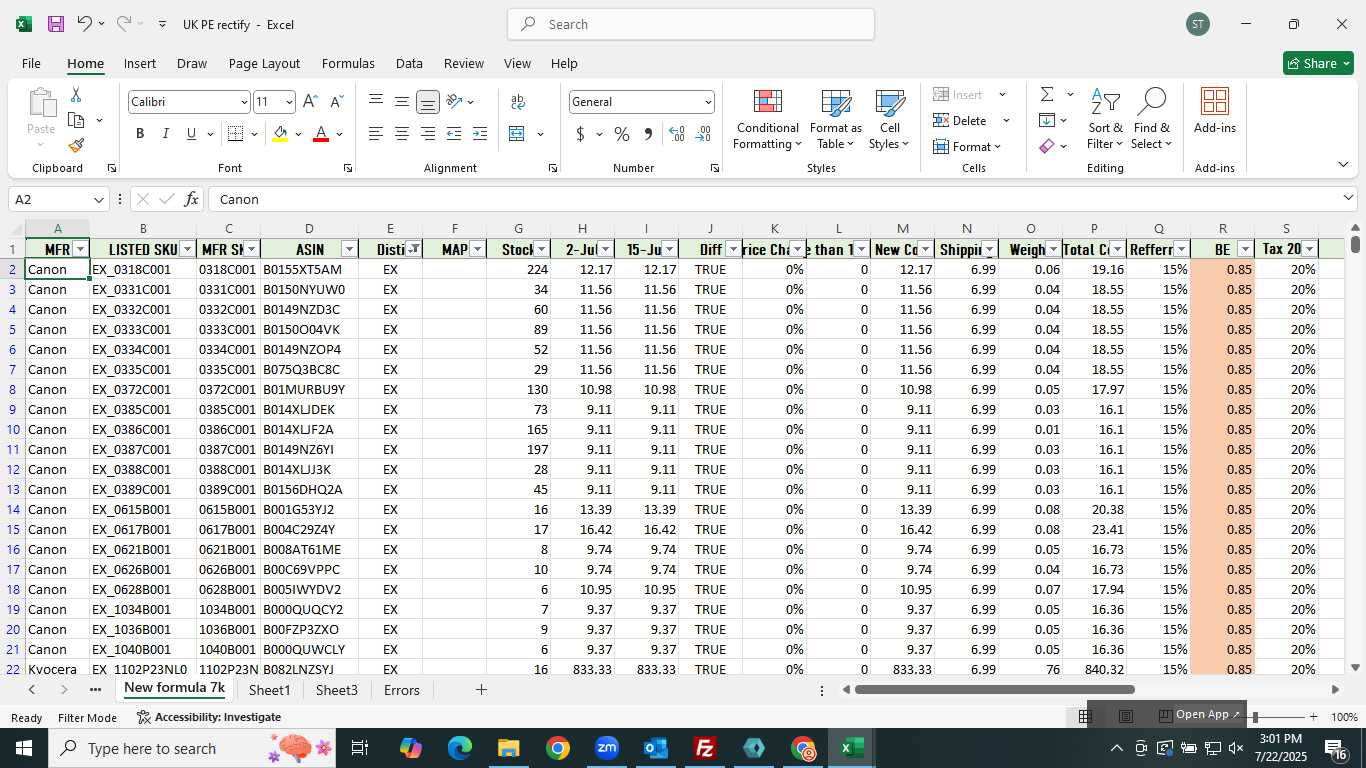
Task: Toggle Center horizontal alignment
Action: point(402,134)
